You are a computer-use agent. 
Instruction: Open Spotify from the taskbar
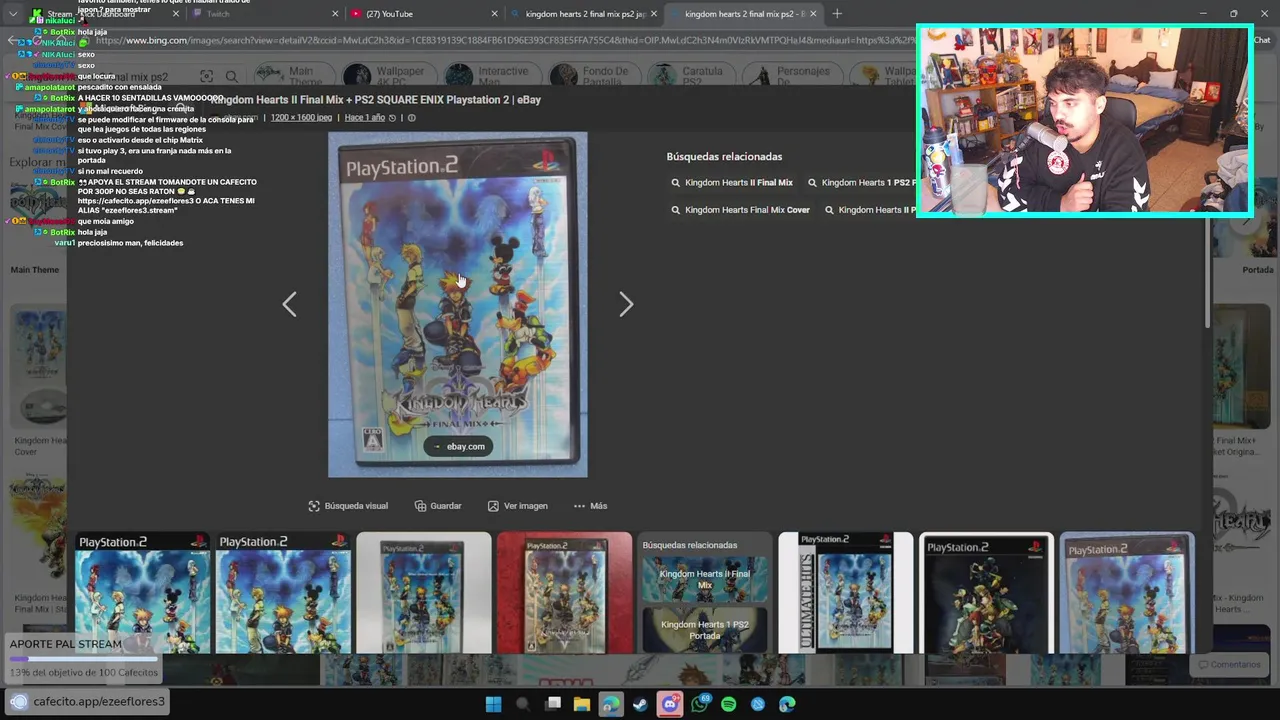pyautogui.click(x=728, y=705)
